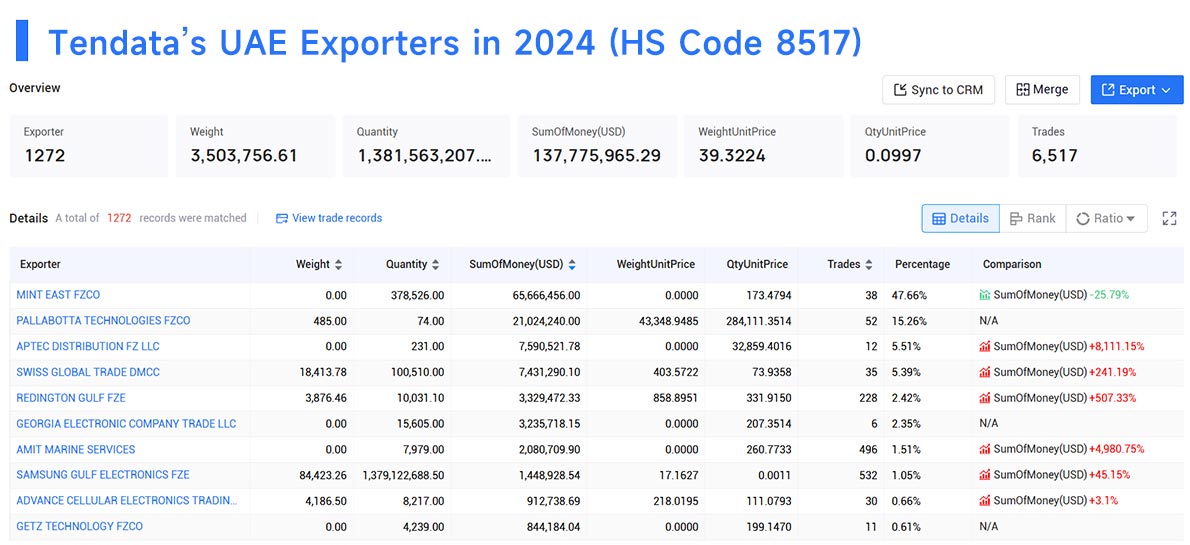Open REDINGTON GULF FZE exporter link

(x=71, y=398)
